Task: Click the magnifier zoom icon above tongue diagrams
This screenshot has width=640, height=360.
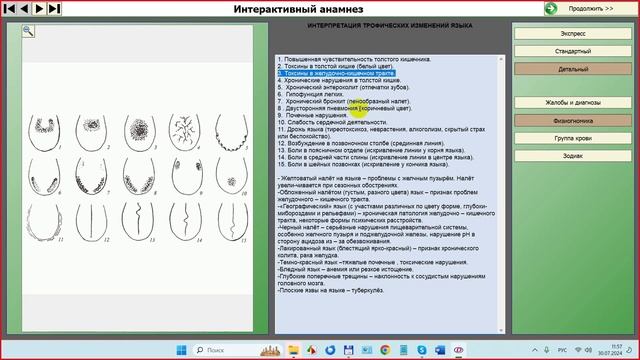Action: (28, 31)
